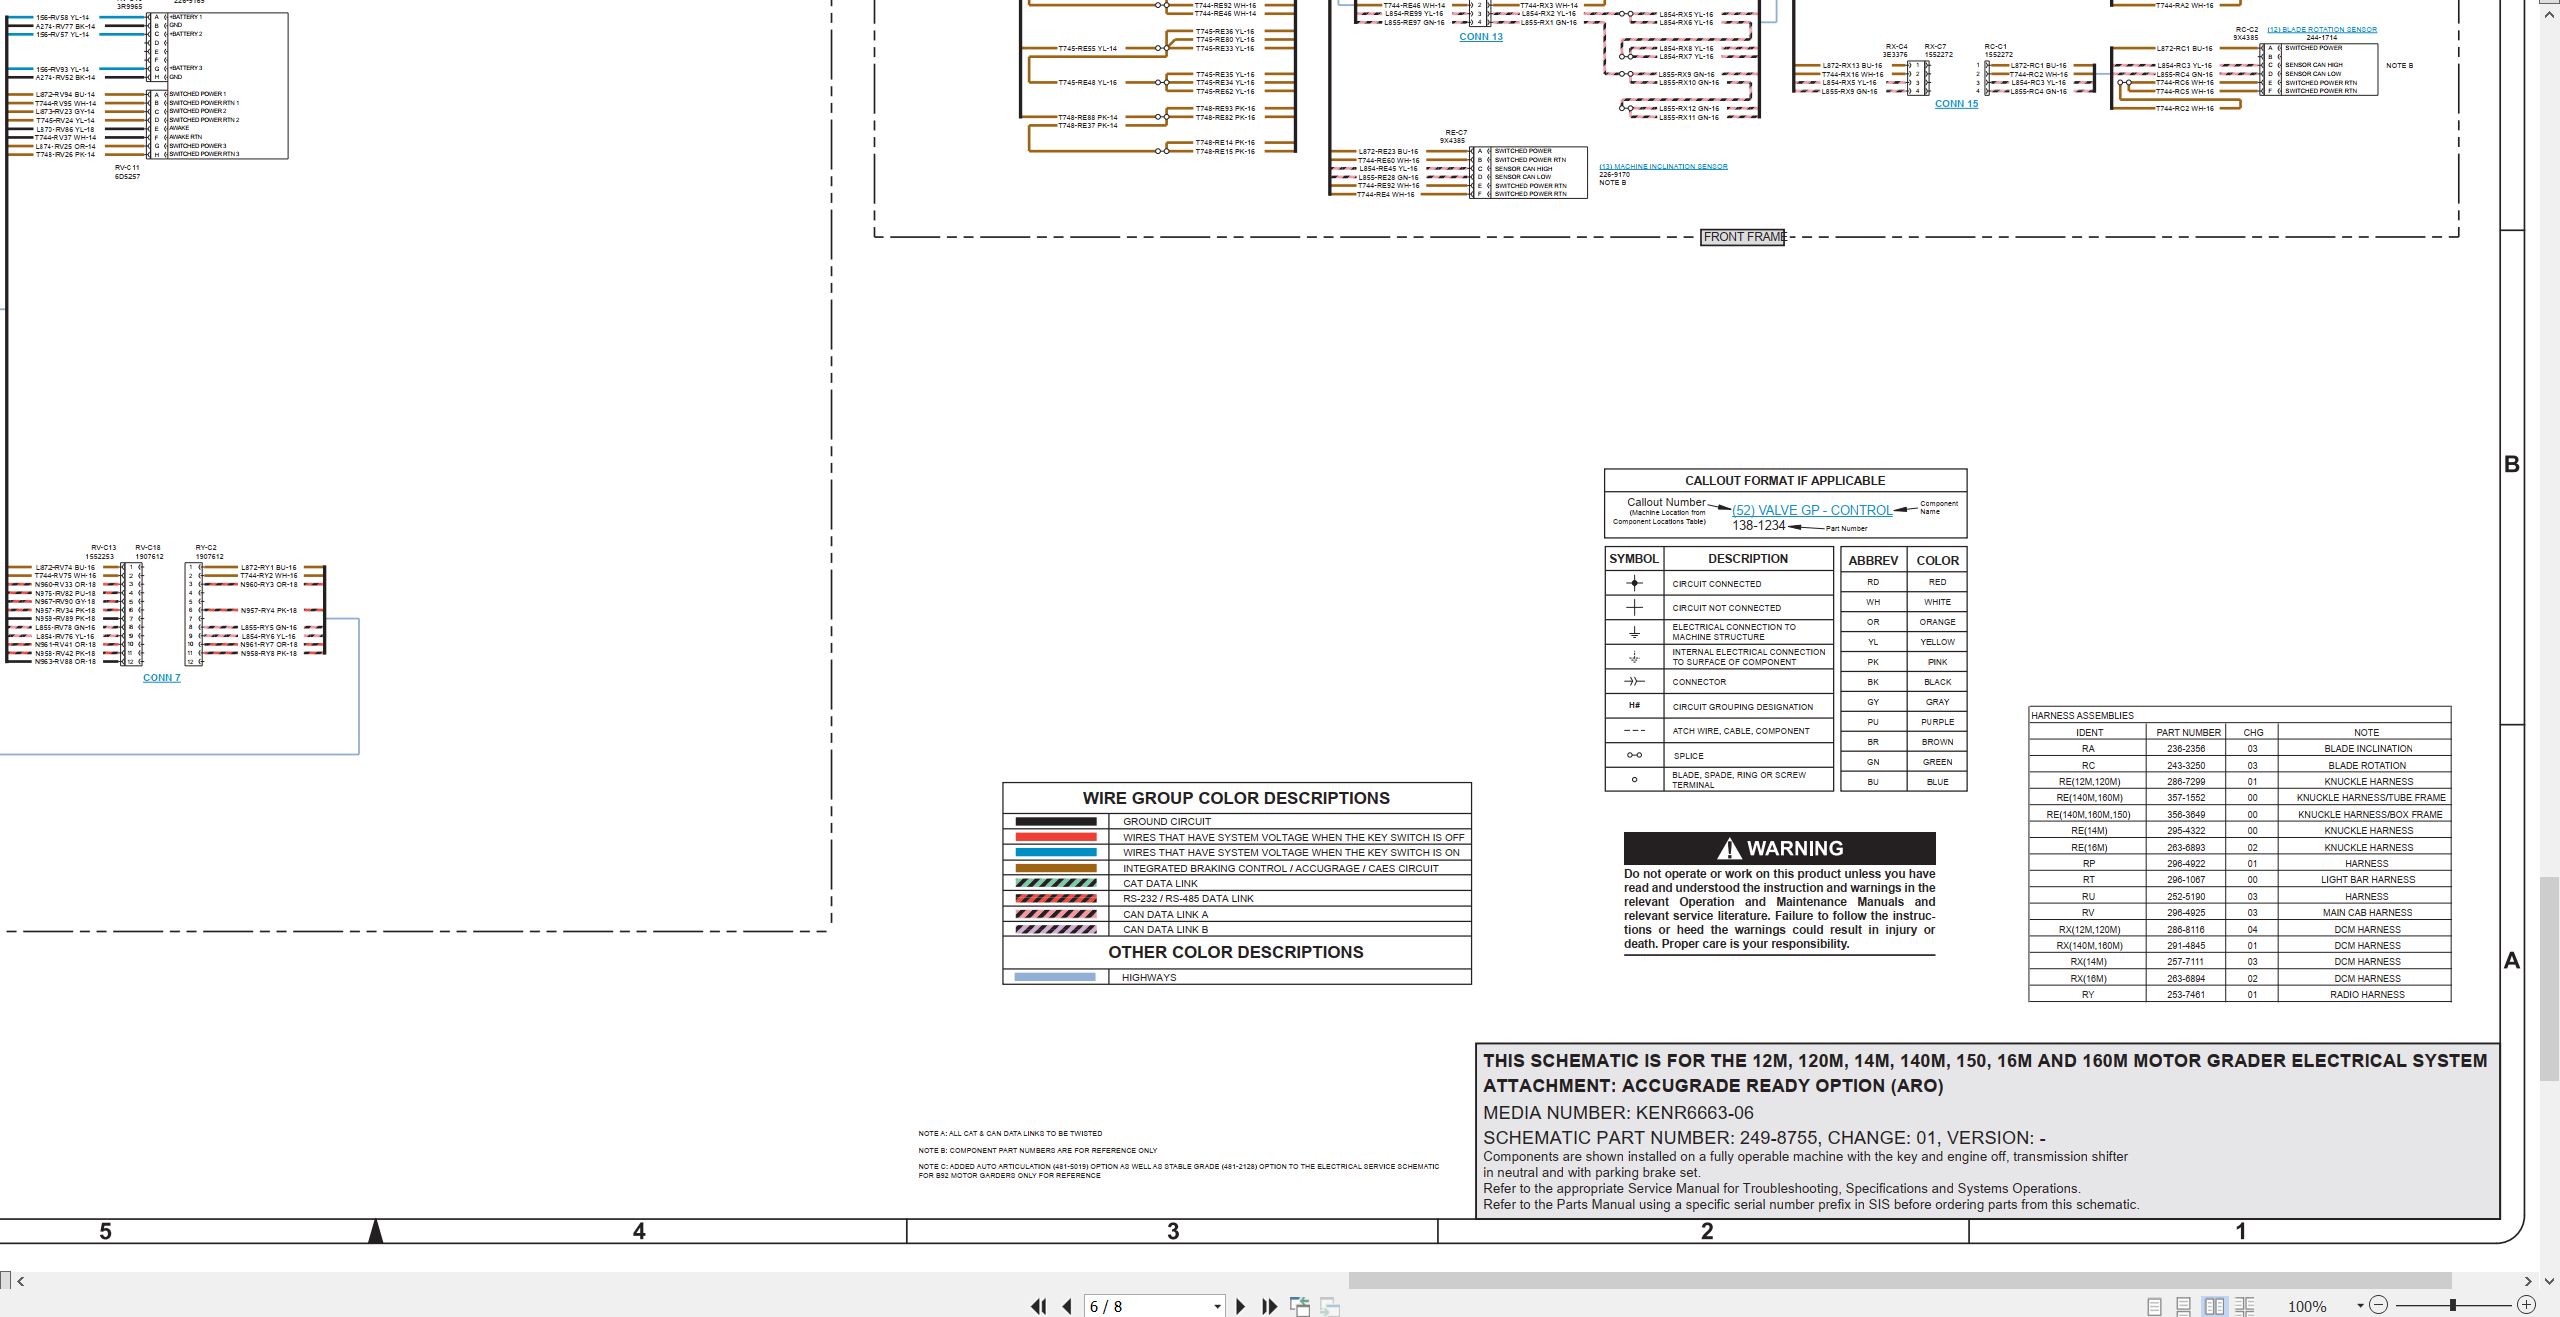The width and height of the screenshot is (2560, 1317).
Task: Follow the CONN 7 link
Action: click(162, 678)
